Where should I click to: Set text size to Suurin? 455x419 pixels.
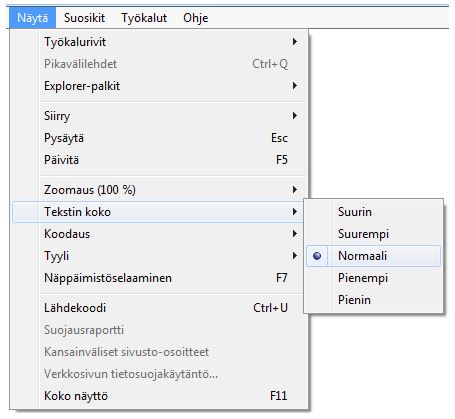coord(374,212)
